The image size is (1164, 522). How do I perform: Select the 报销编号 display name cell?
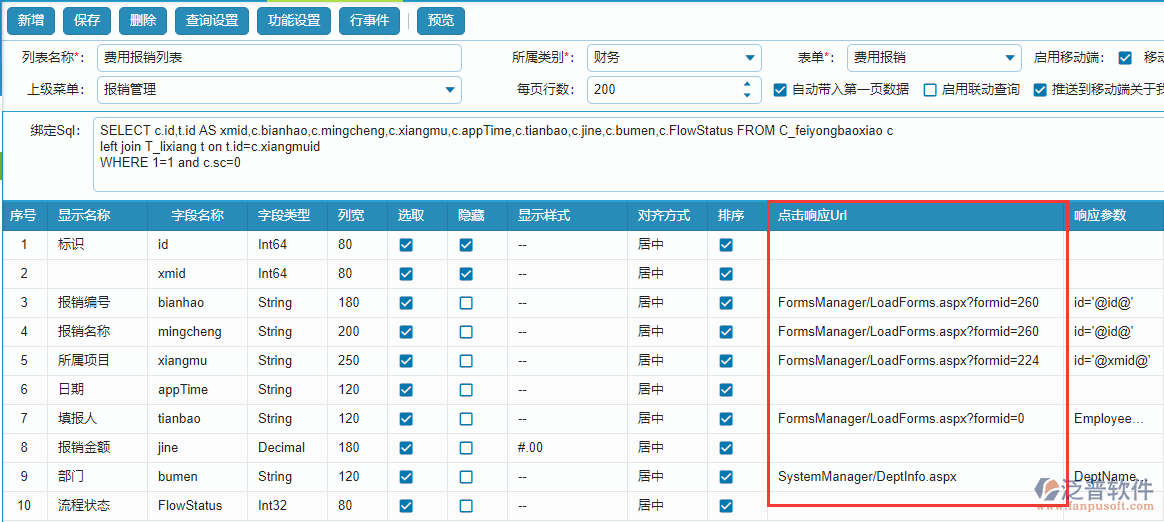coord(97,302)
